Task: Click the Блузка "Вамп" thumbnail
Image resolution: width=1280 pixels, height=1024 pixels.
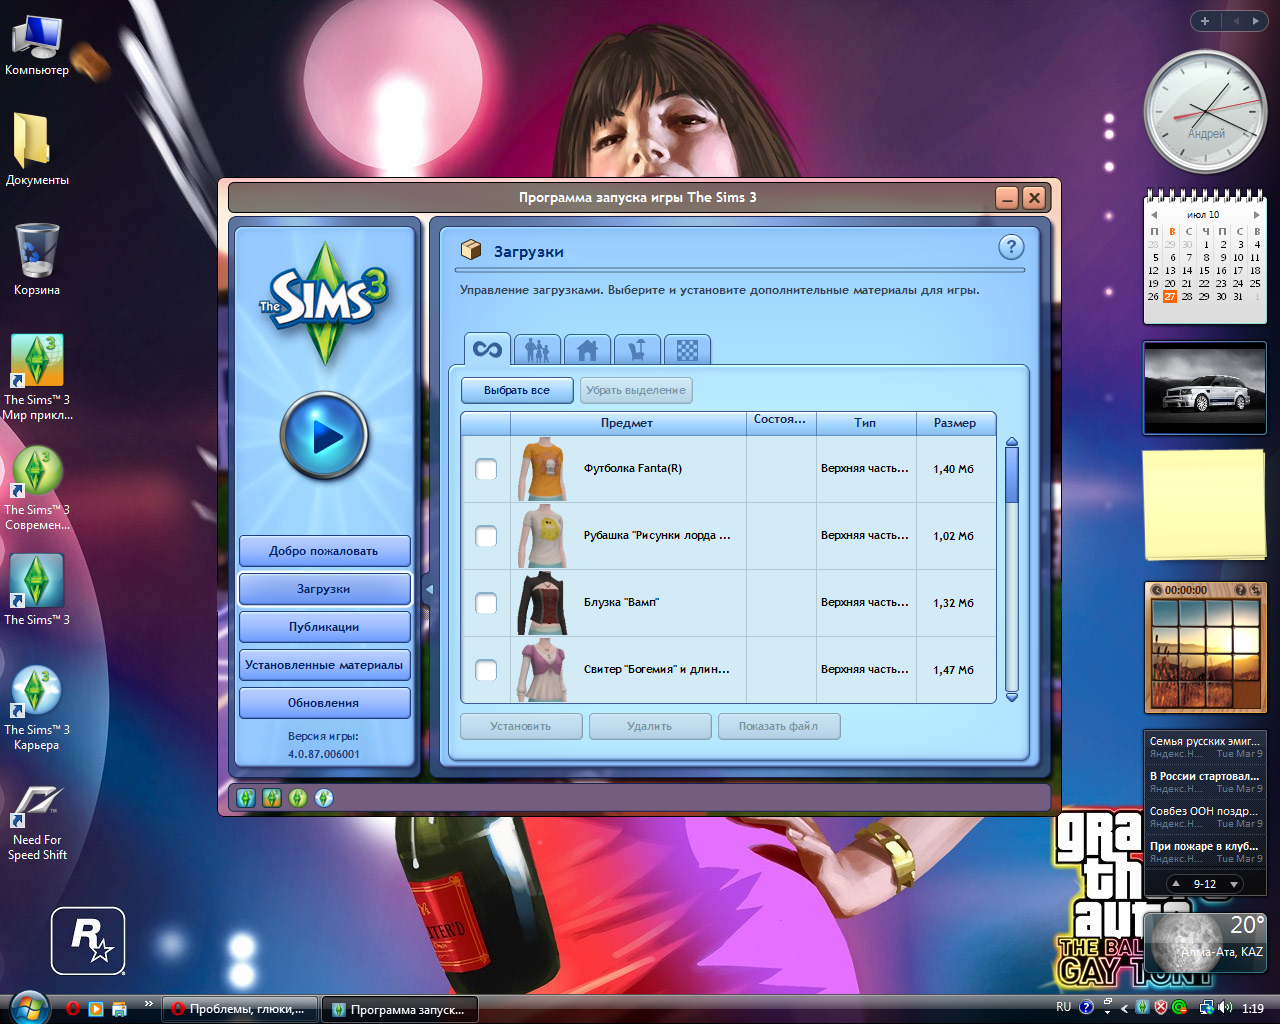Action: 542,603
